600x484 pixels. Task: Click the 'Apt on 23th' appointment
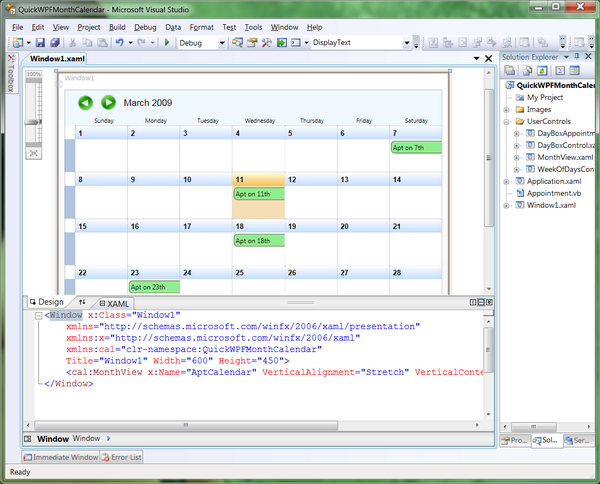tap(154, 287)
